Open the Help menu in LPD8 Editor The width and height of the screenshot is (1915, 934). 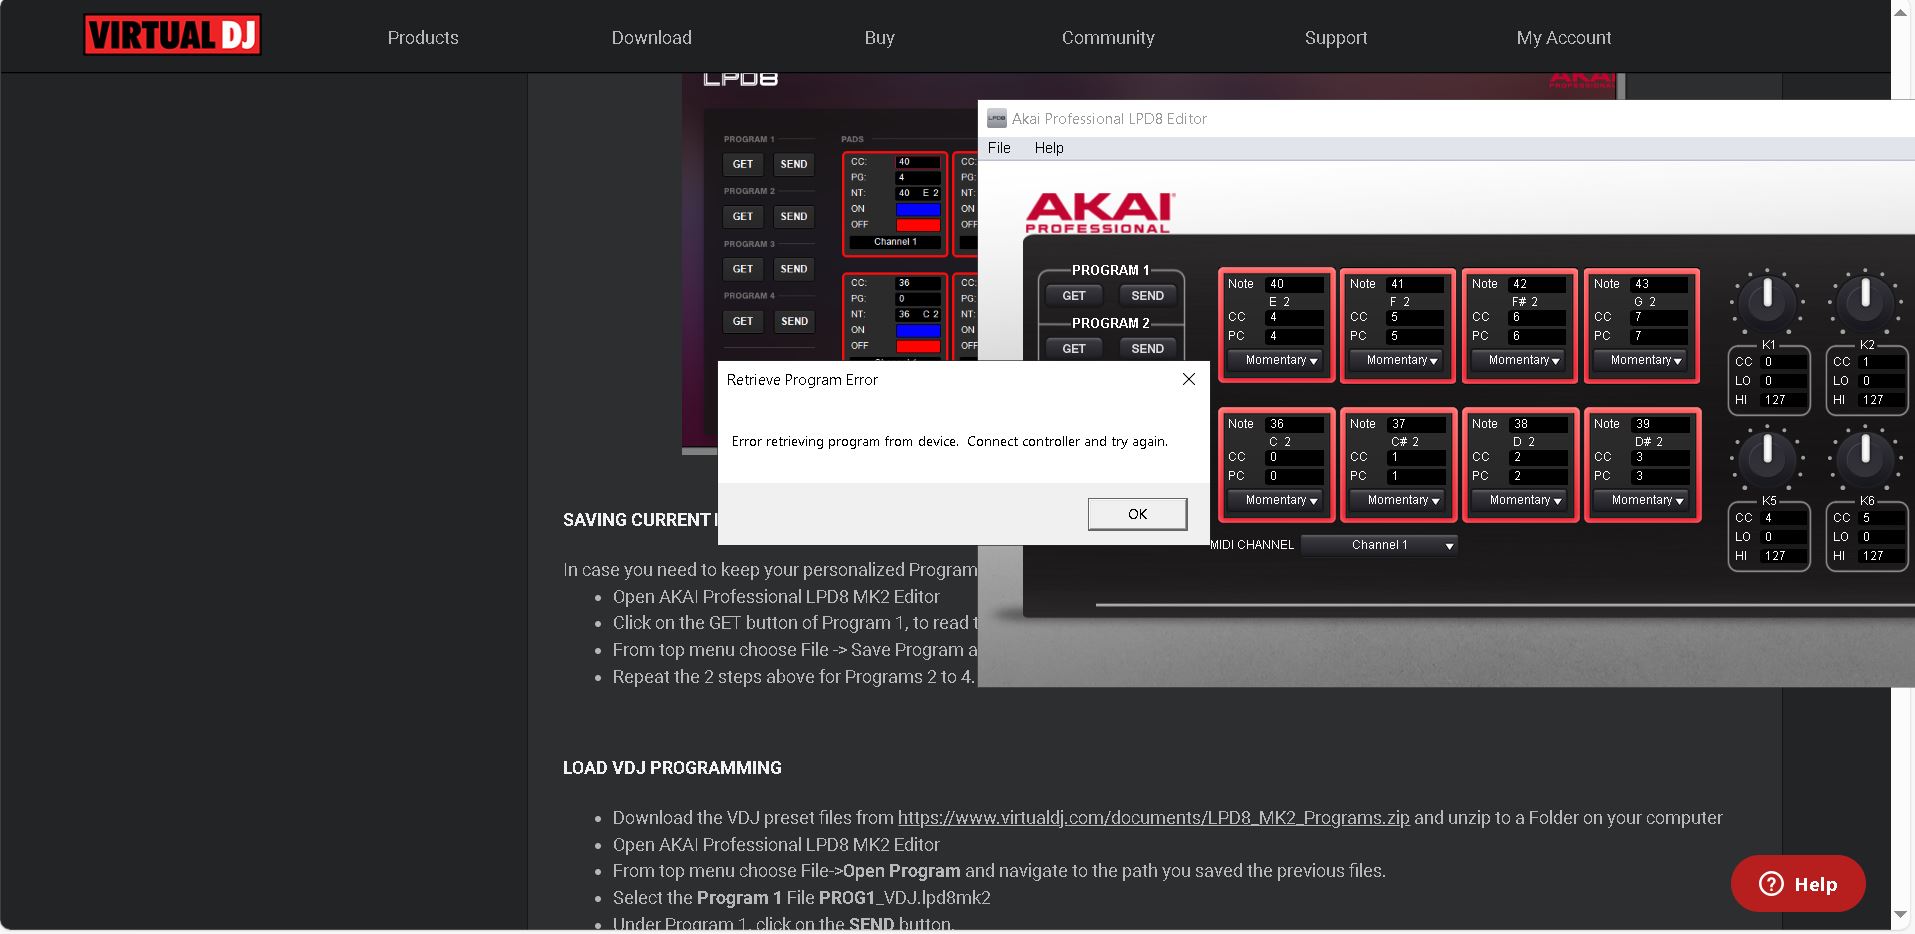point(1049,148)
